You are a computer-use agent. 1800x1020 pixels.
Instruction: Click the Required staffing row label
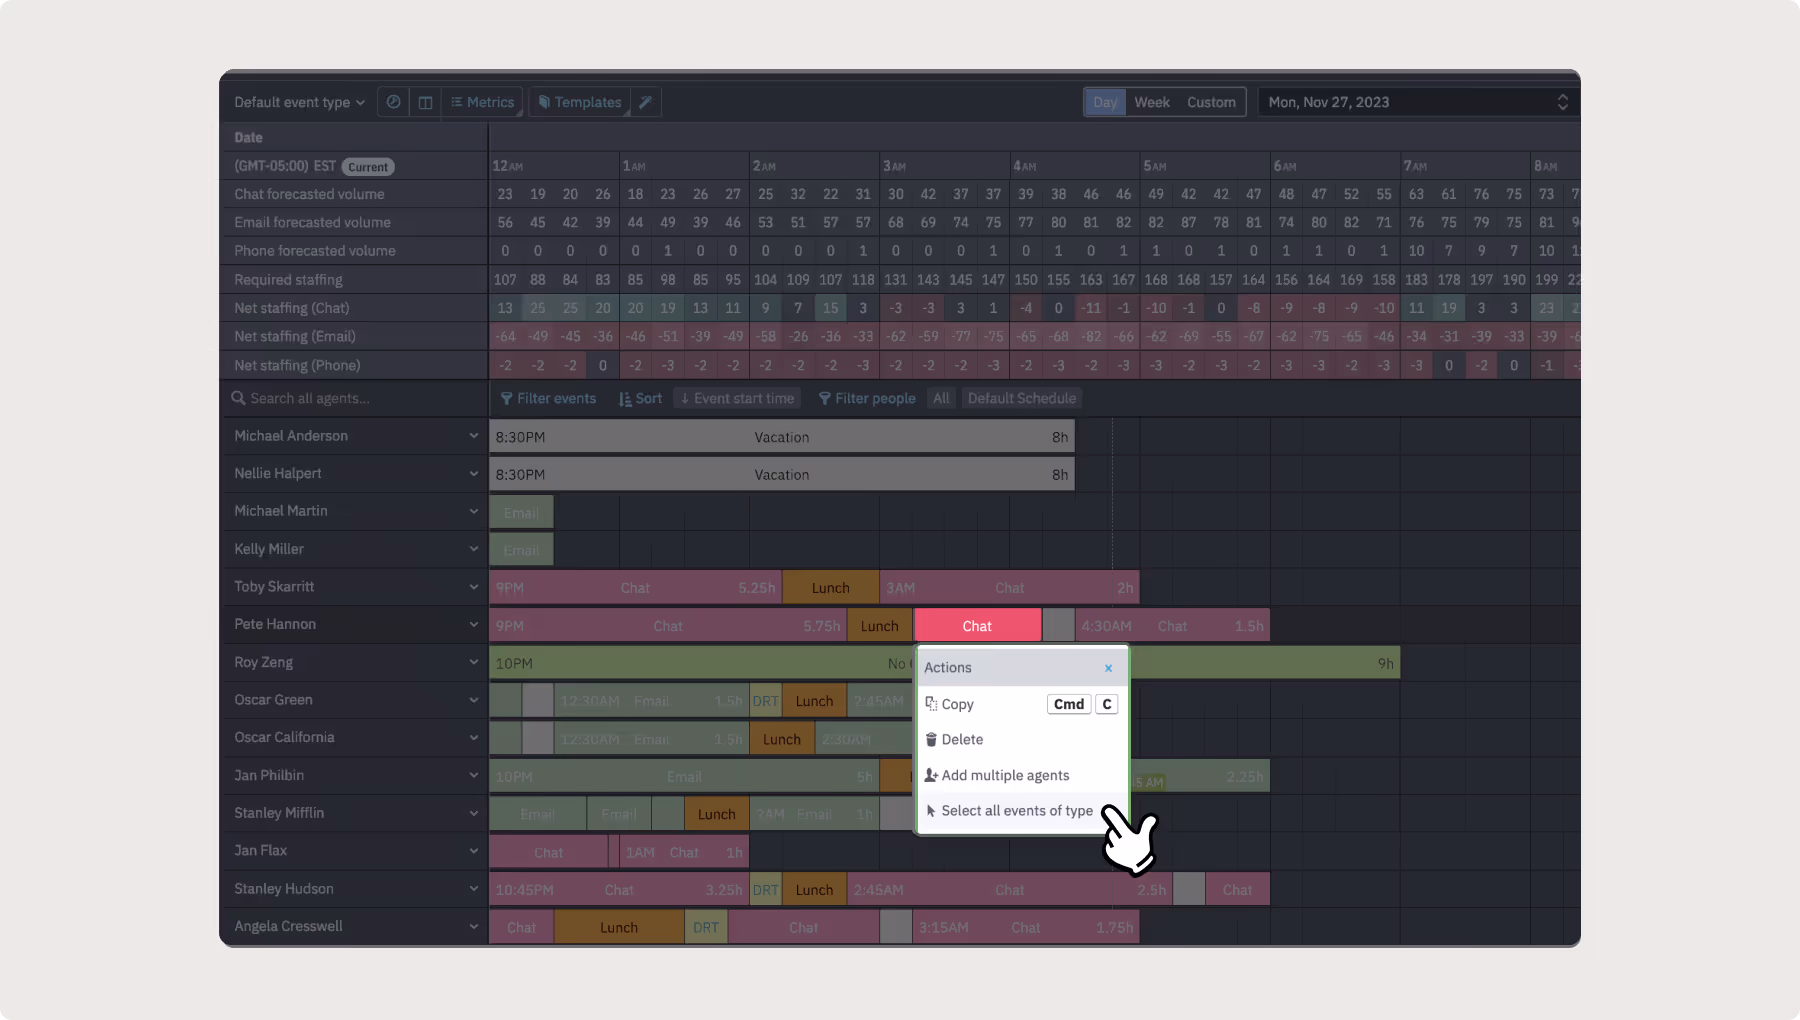click(x=288, y=280)
